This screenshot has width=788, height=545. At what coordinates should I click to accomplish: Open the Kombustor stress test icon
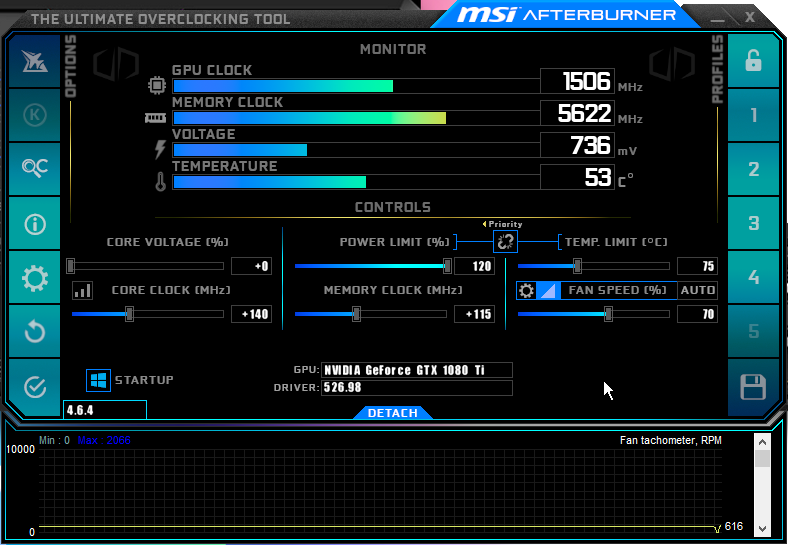pyautogui.click(x=34, y=115)
